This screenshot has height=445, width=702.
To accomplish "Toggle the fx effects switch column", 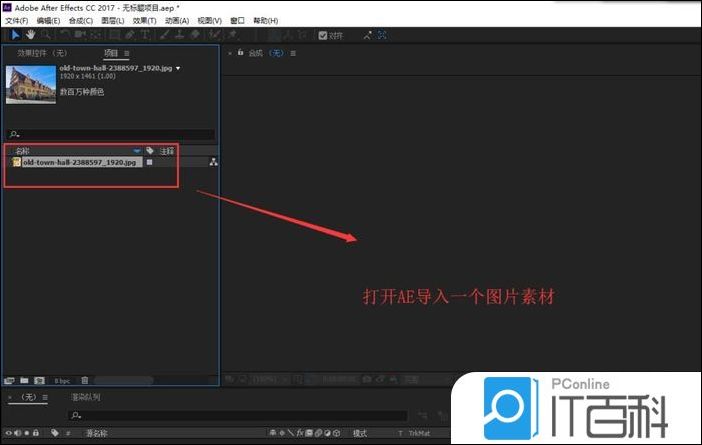I will [x=300, y=433].
